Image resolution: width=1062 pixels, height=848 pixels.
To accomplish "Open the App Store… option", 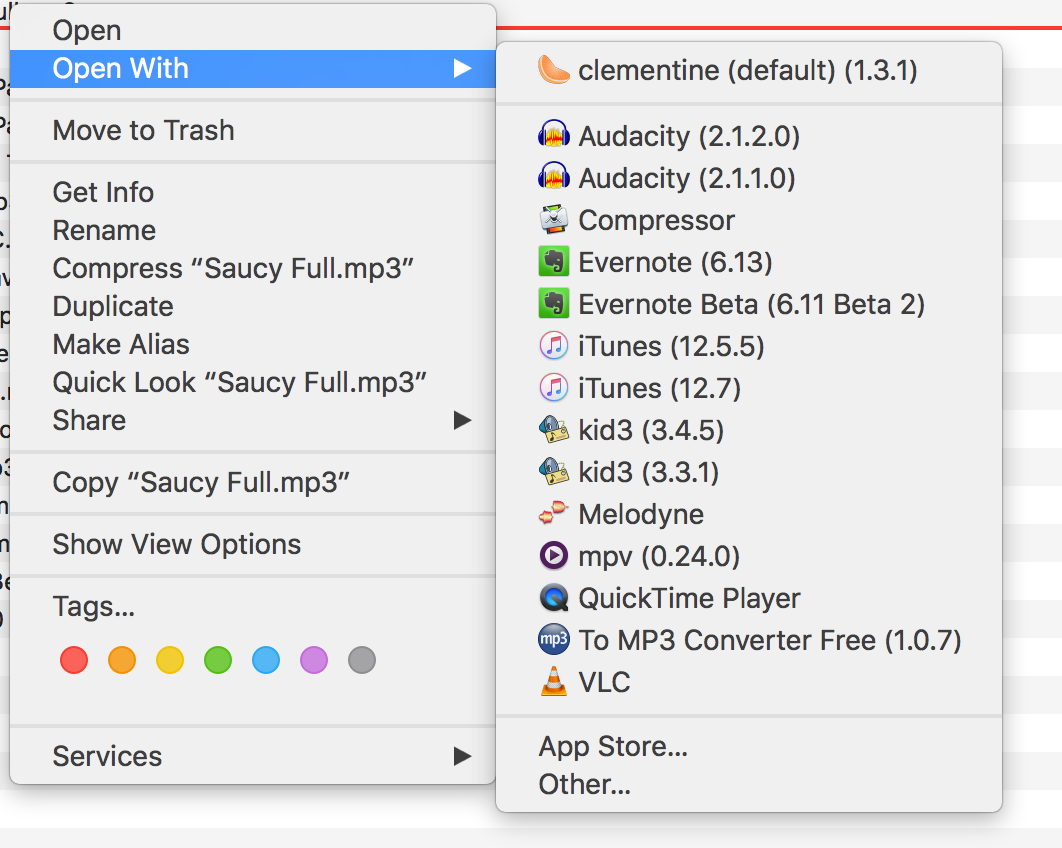I will 613,746.
